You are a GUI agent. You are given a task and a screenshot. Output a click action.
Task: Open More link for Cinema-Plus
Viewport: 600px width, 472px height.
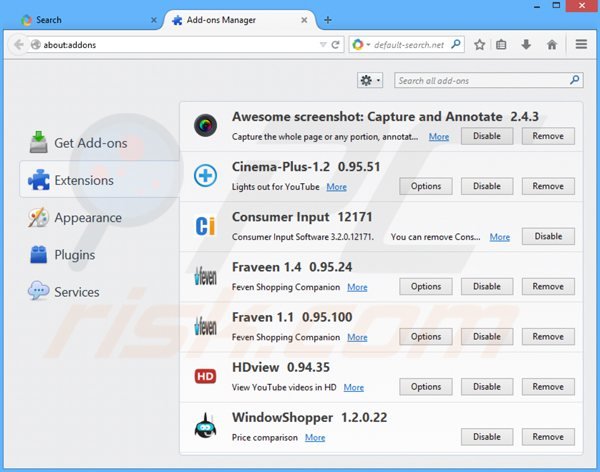pos(336,187)
